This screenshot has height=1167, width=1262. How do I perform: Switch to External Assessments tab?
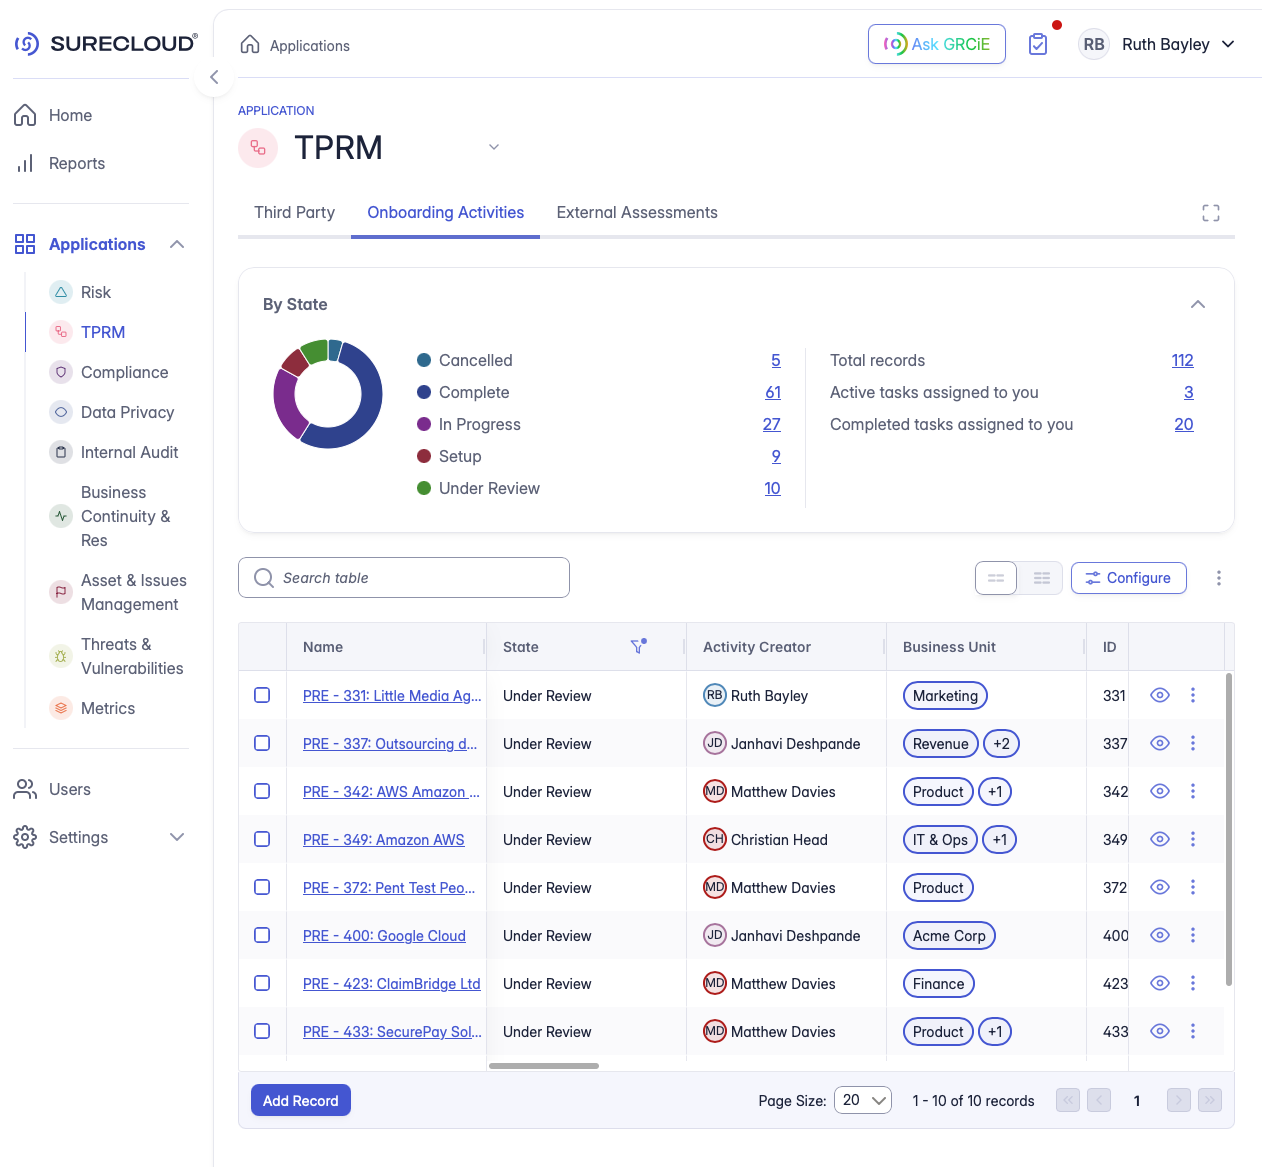(636, 212)
